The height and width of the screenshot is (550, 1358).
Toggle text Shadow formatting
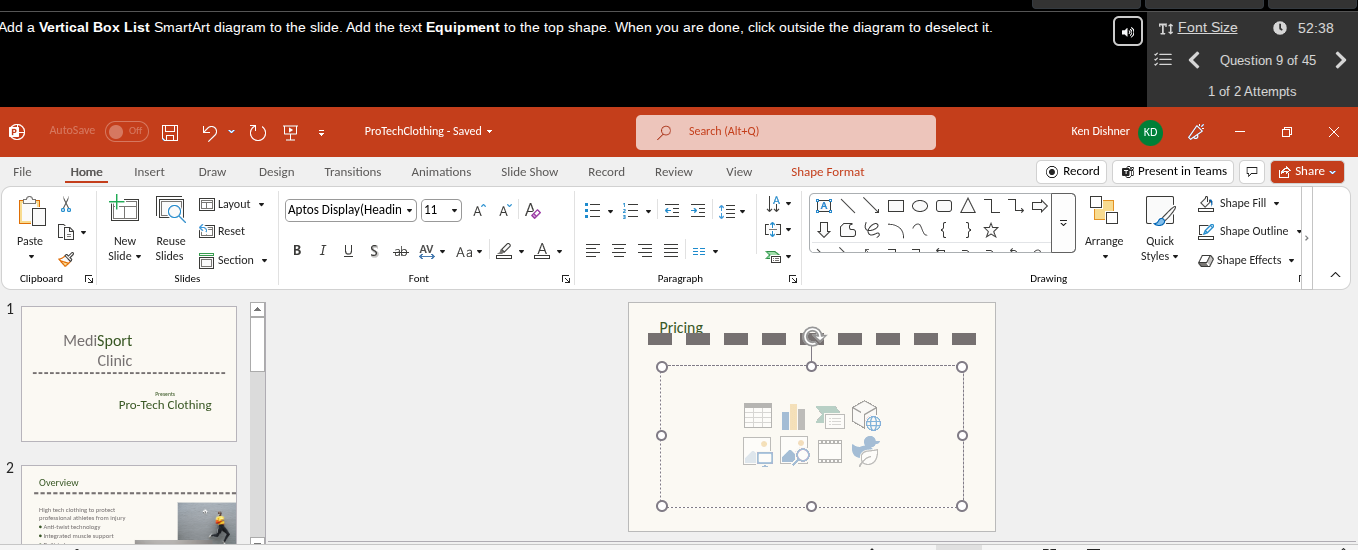tap(374, 251)
